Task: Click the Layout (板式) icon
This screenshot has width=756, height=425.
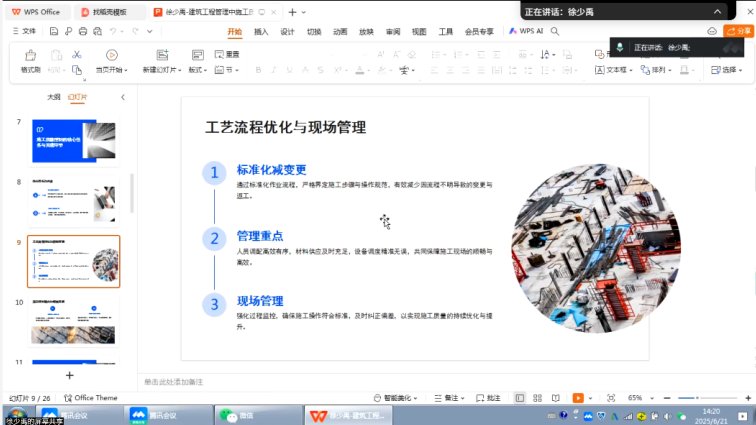Action: pos(198,55)
